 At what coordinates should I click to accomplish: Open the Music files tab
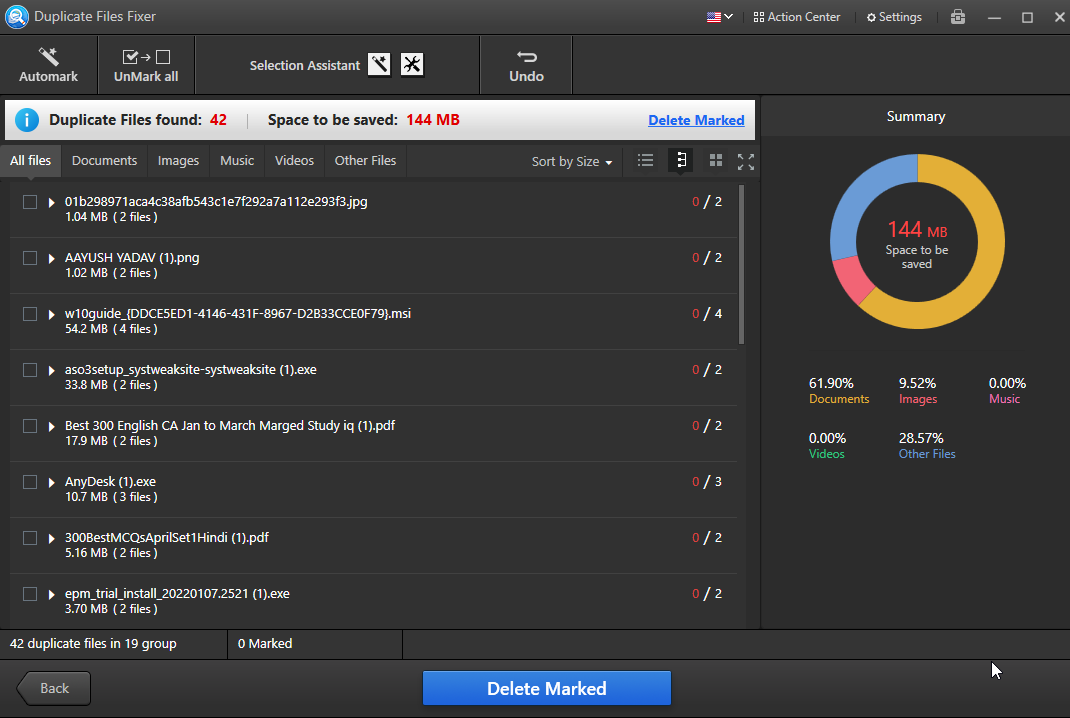(236, 160)
